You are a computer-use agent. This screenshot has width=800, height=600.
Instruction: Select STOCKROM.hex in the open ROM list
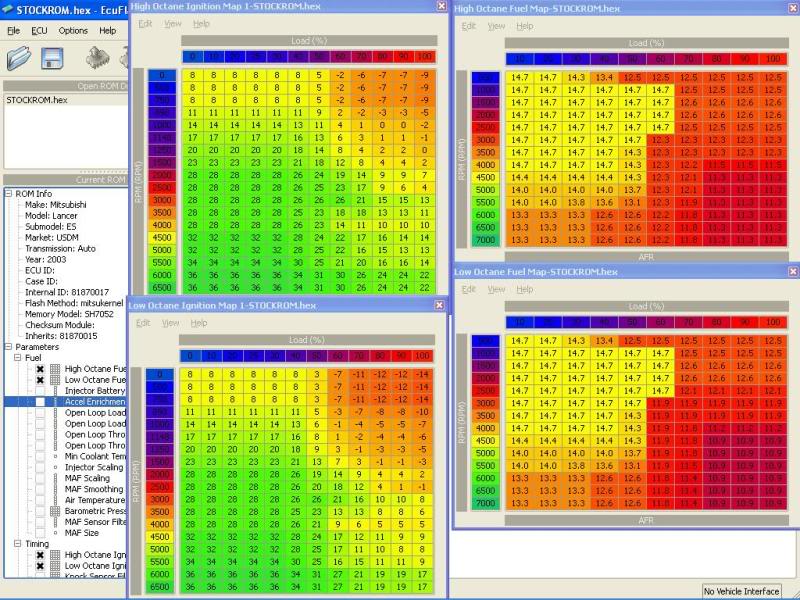coord(37,100)
